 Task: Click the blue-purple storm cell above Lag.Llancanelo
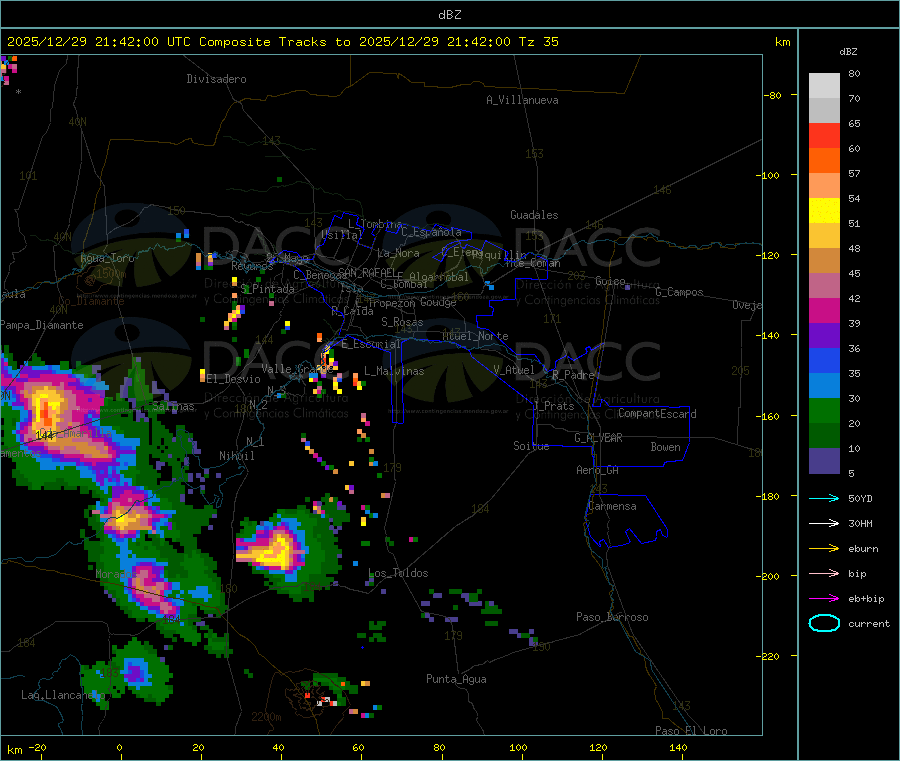(x=135, y=671)
